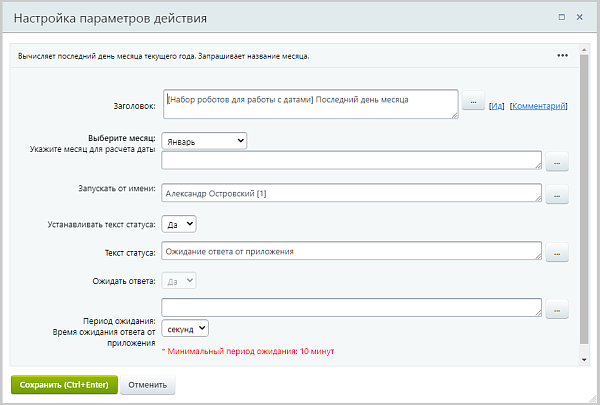This screenshot has width=600, height=405.
Task: Click the resize handle of the Заголовок text area
Action: (455, 115)
